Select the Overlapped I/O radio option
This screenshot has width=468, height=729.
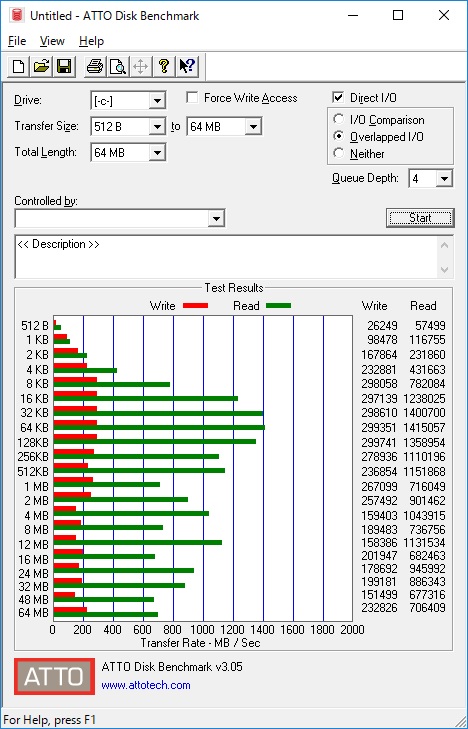[x=339, y=137]
